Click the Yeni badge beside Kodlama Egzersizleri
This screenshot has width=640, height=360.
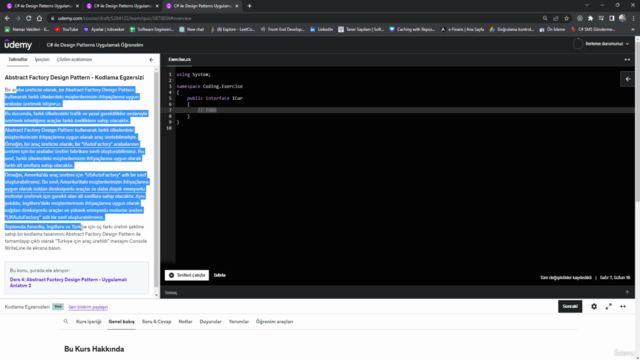58,307
